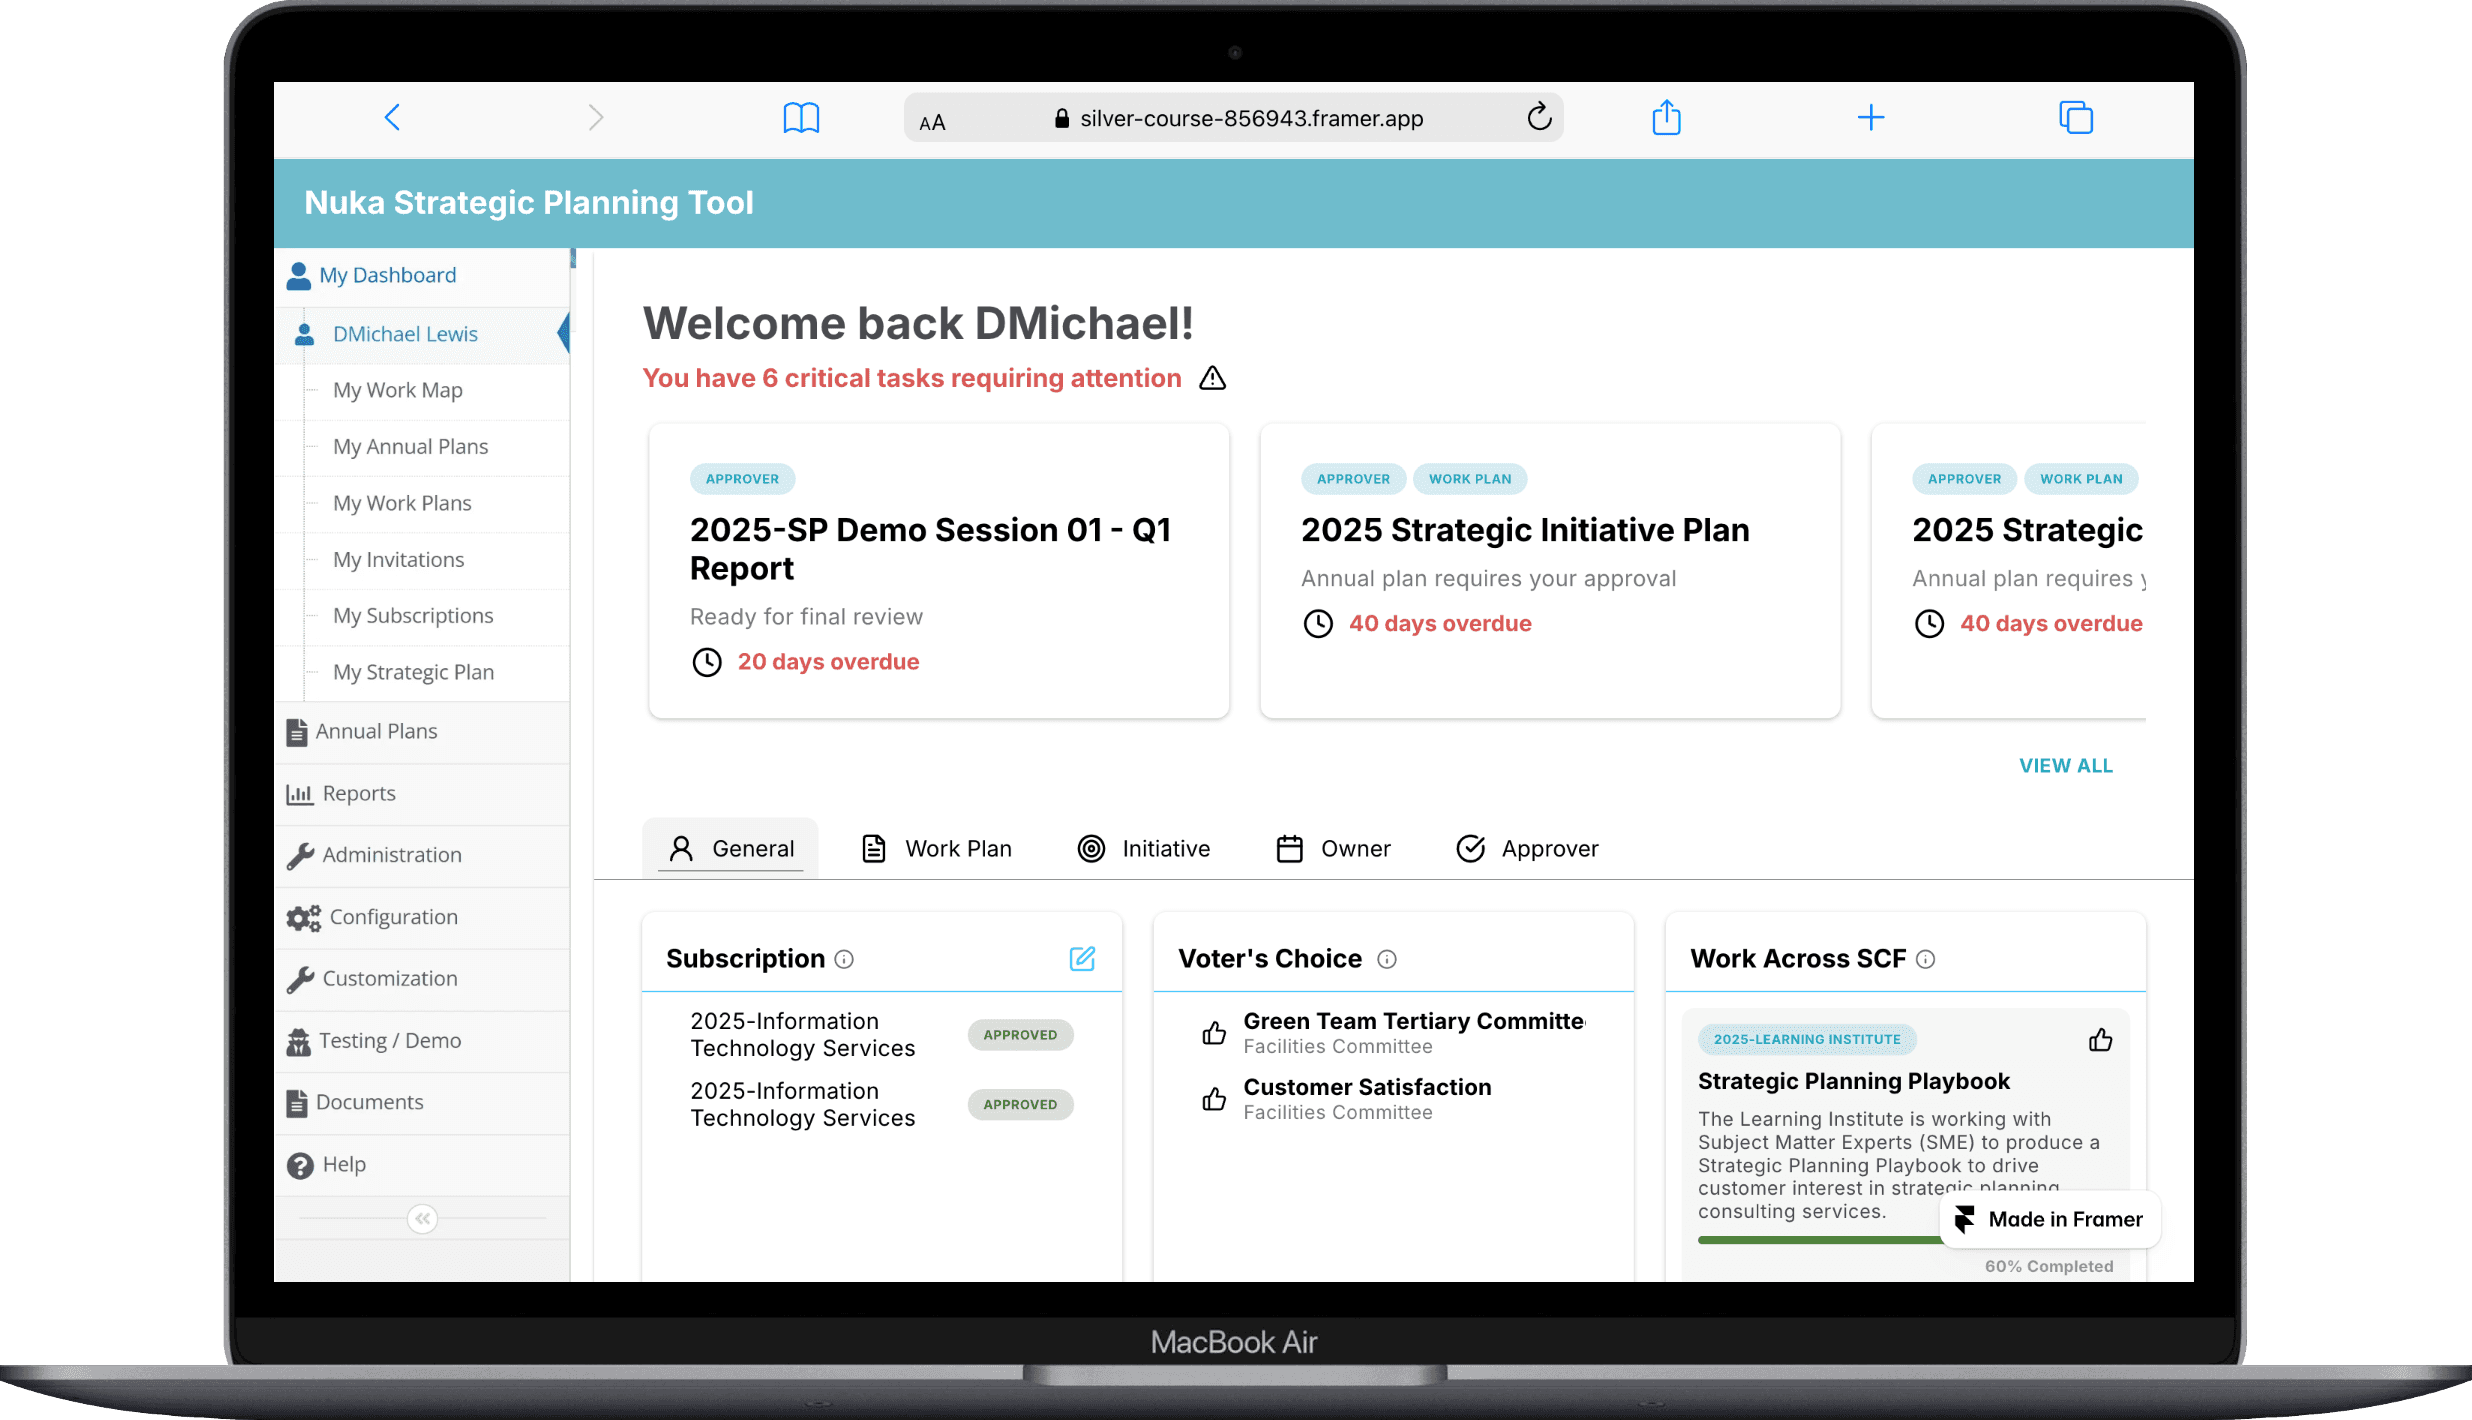Click the 60% completed progress bar
Screen dimensions: 2472x1420
[x=1818, y=1240]
